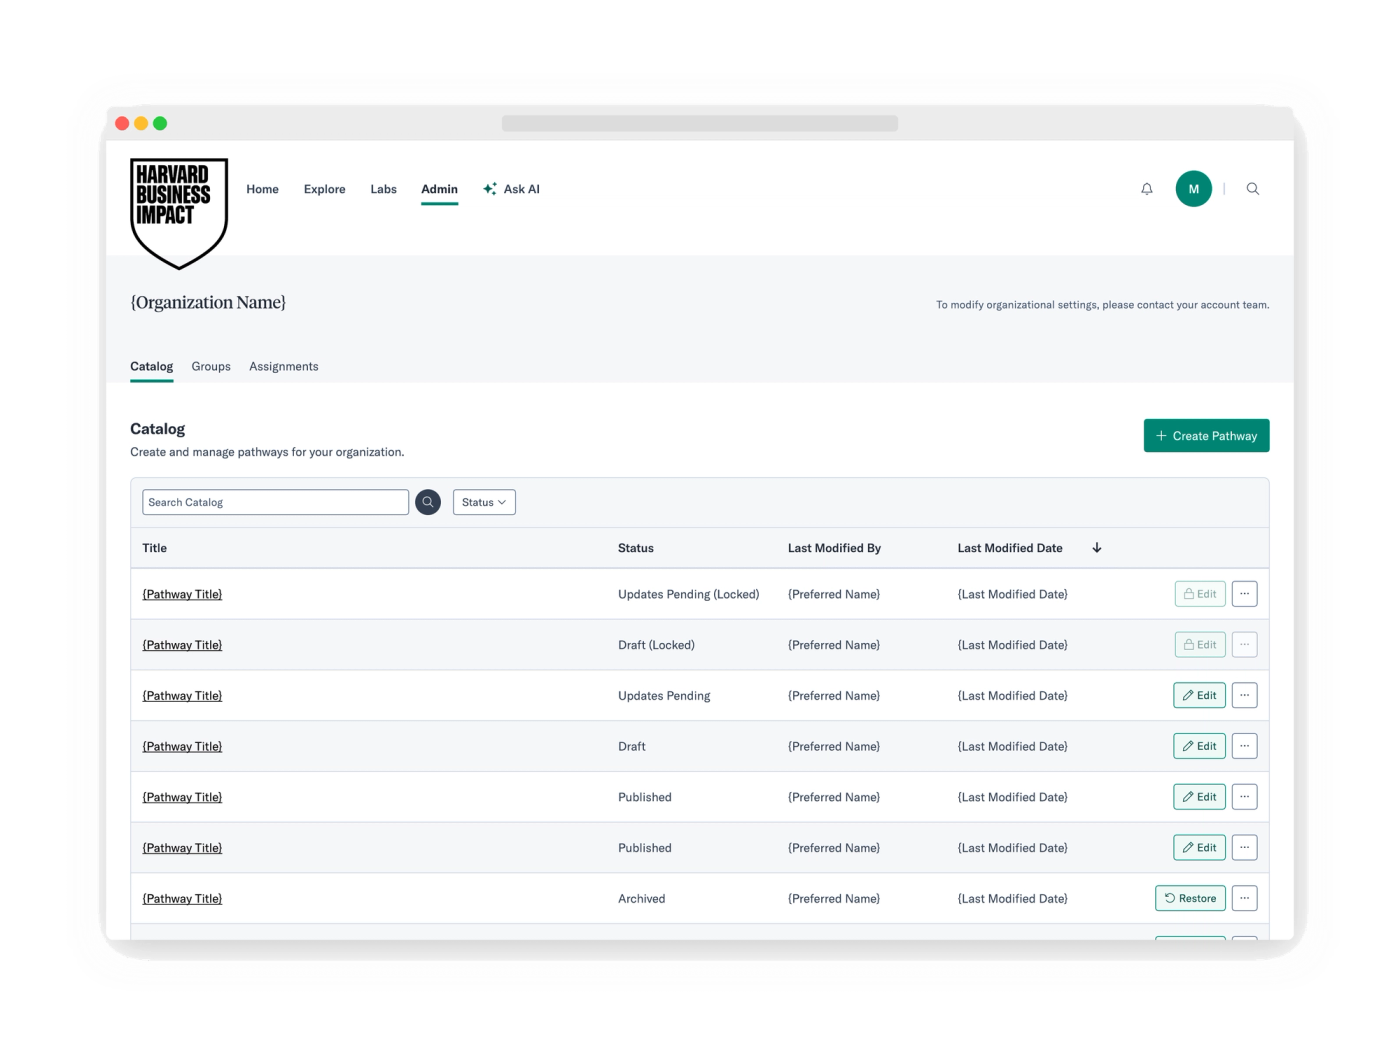
Task: Open the notifications bell
Action: (1147, 189)
